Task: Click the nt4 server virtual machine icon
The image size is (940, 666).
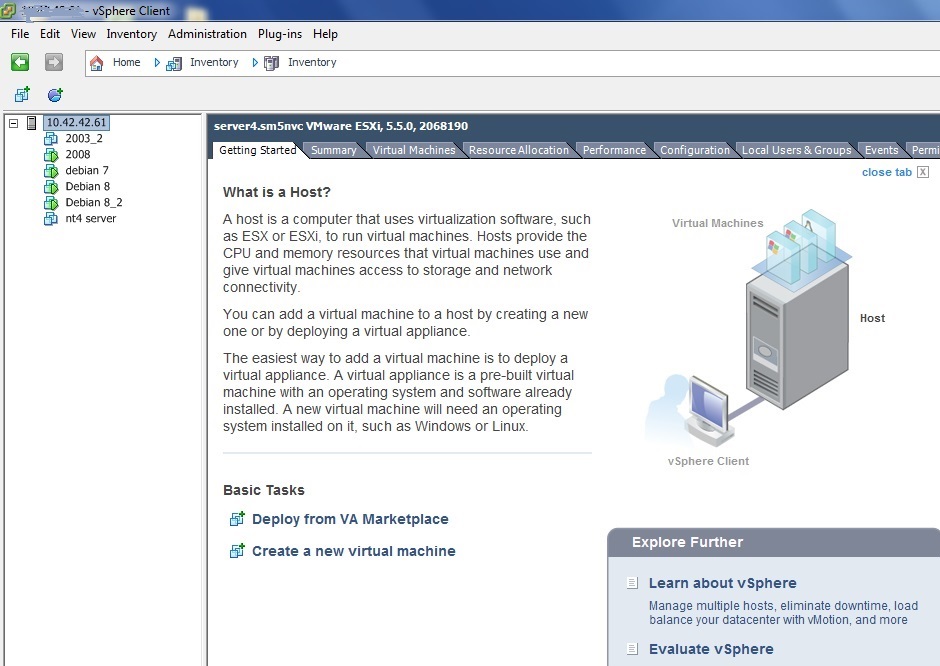Action: 51,219
